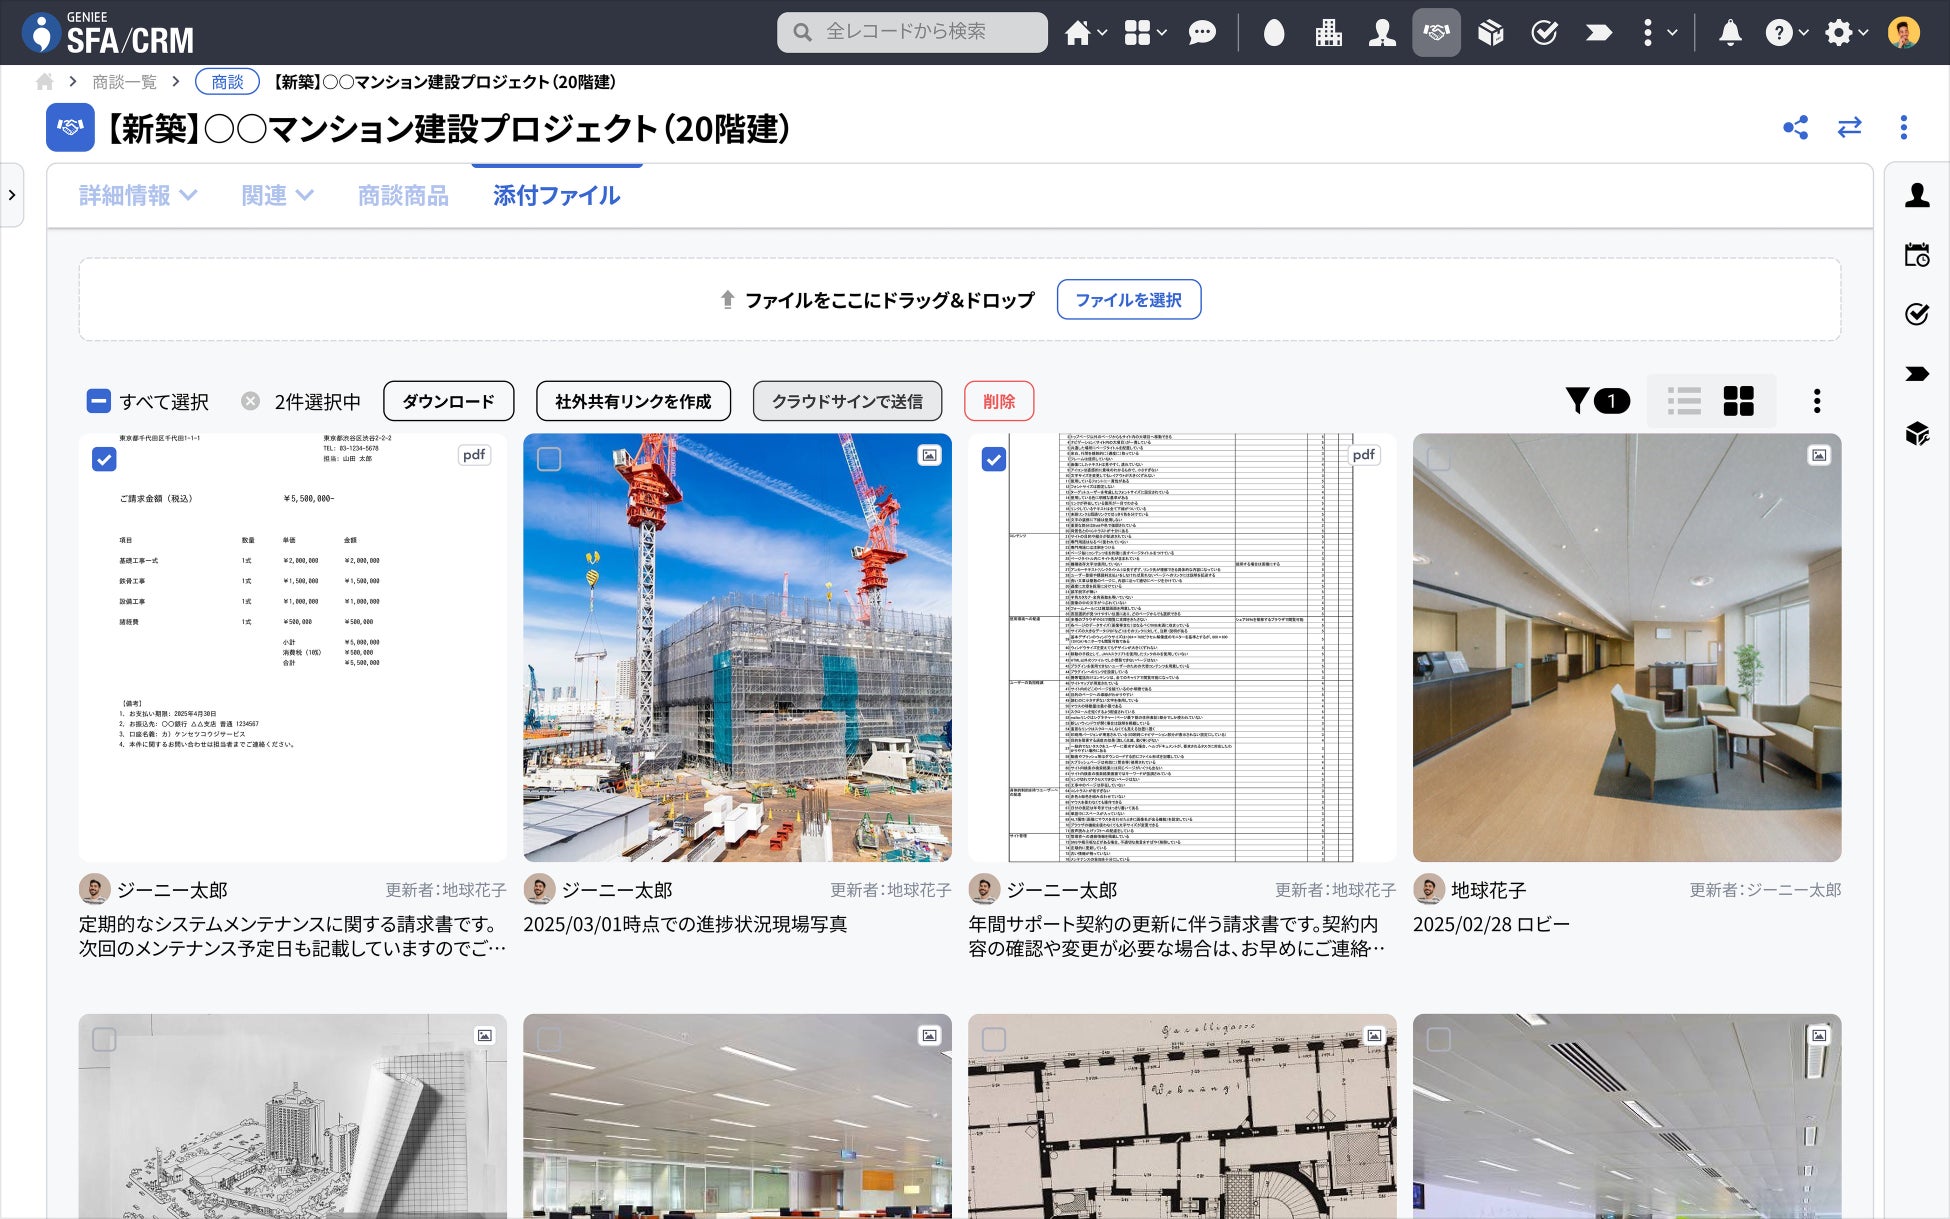Image resolution: width=1950 pixels, height=1219 pixels.
Task: Toggle the すべて選択 checkbox
Action: (x=98, y=401)
